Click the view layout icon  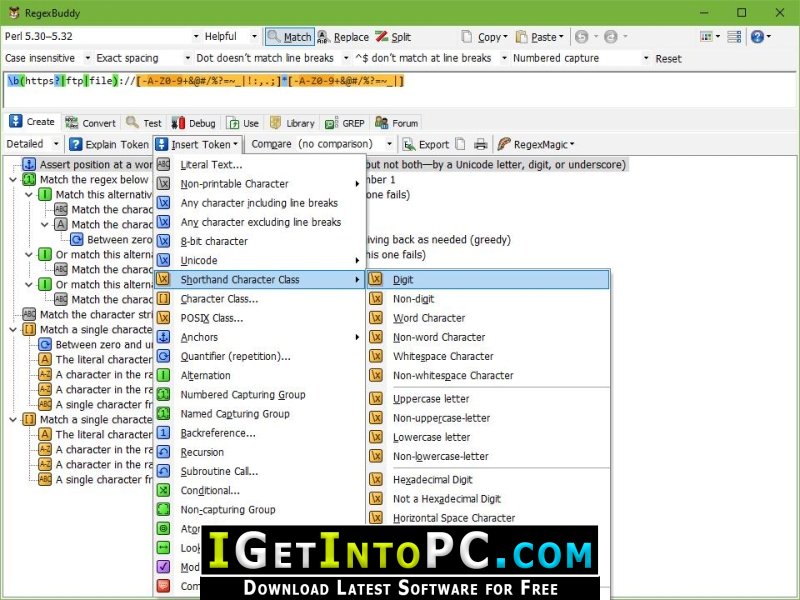coord(710,37)
